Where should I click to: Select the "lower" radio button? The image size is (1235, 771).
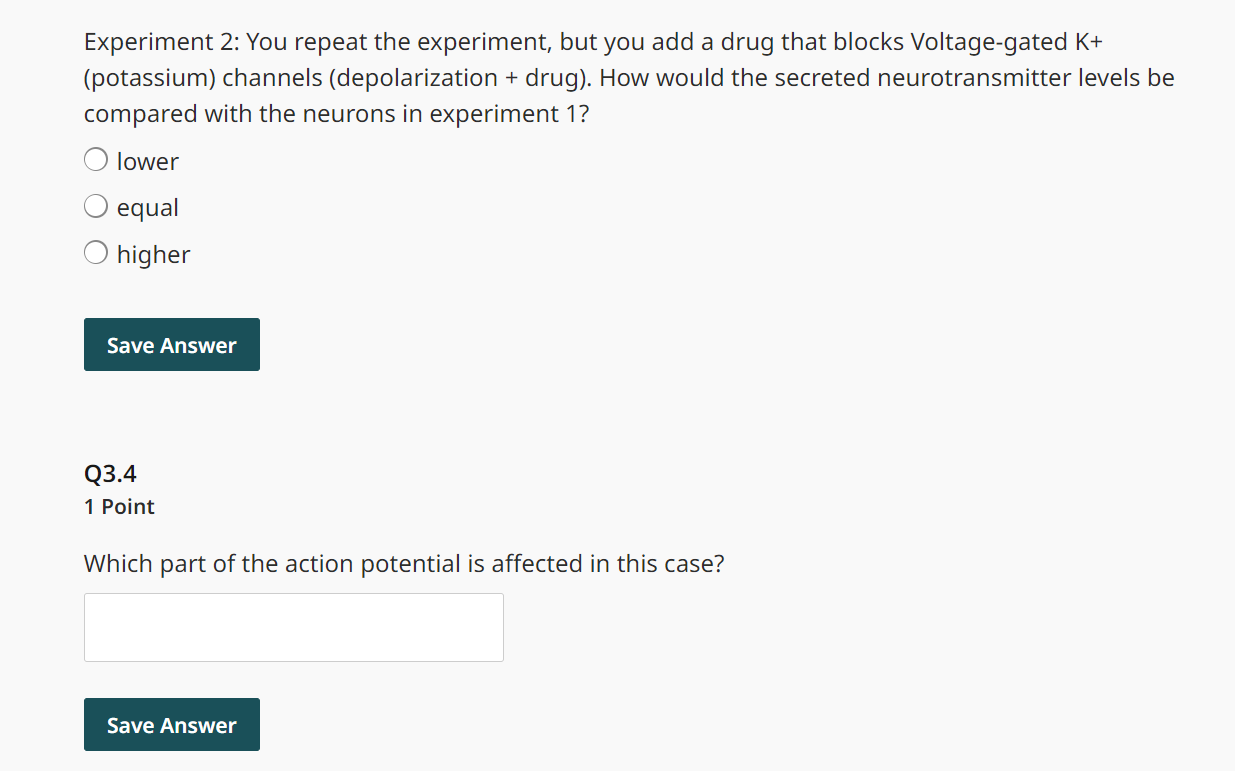95,159
